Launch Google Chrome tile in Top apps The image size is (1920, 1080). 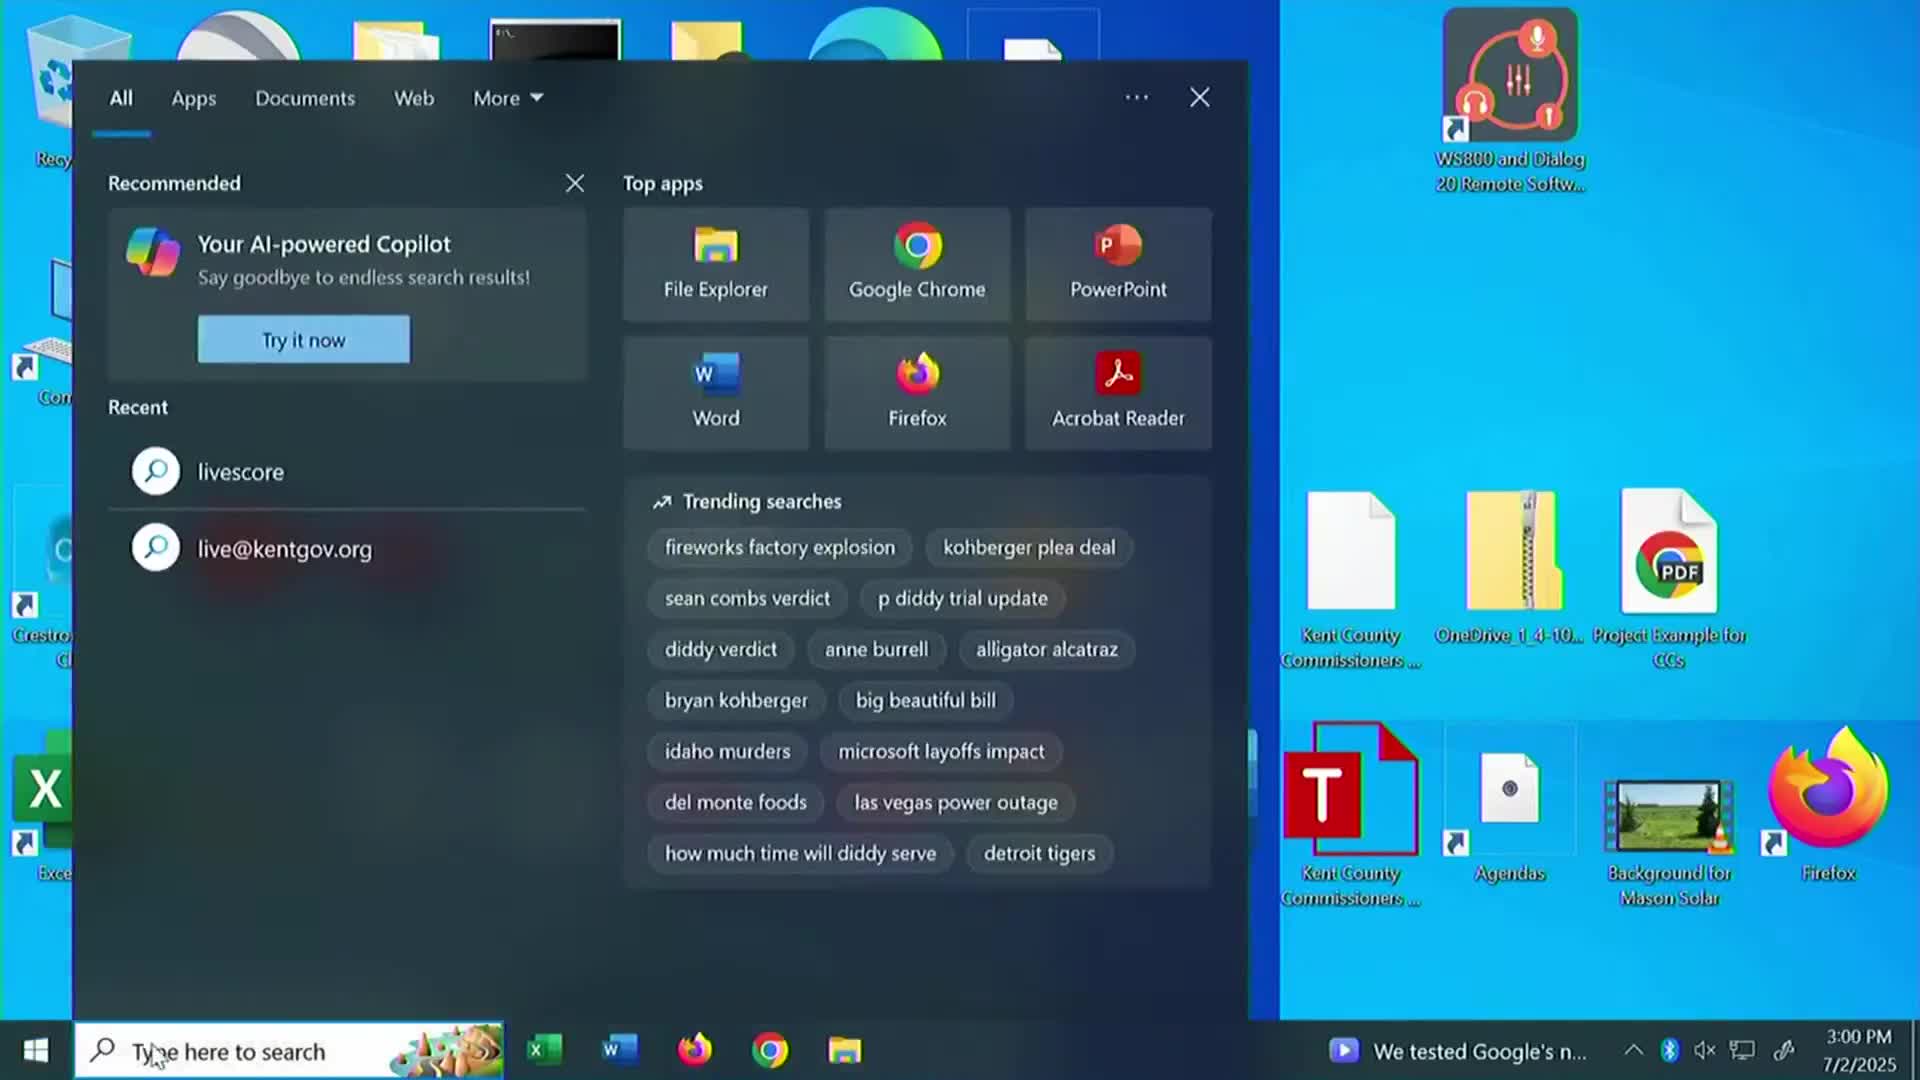coord(917,264)
